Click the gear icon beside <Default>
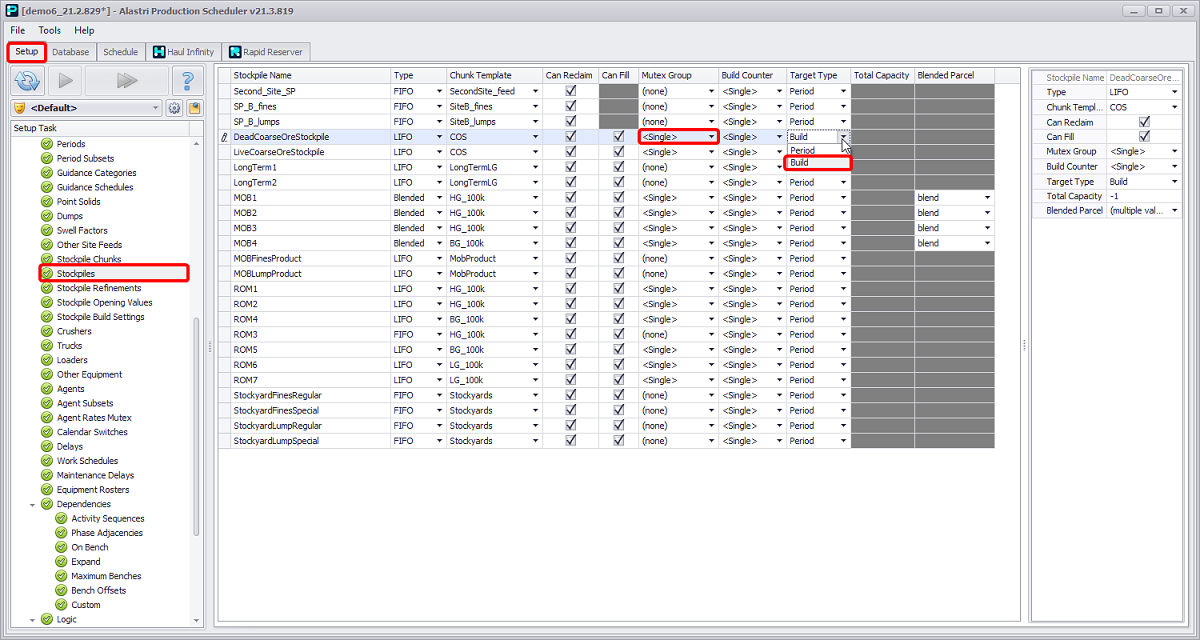Image resolution: width=1200 pixels, height=640 pixels. [174, 108]
